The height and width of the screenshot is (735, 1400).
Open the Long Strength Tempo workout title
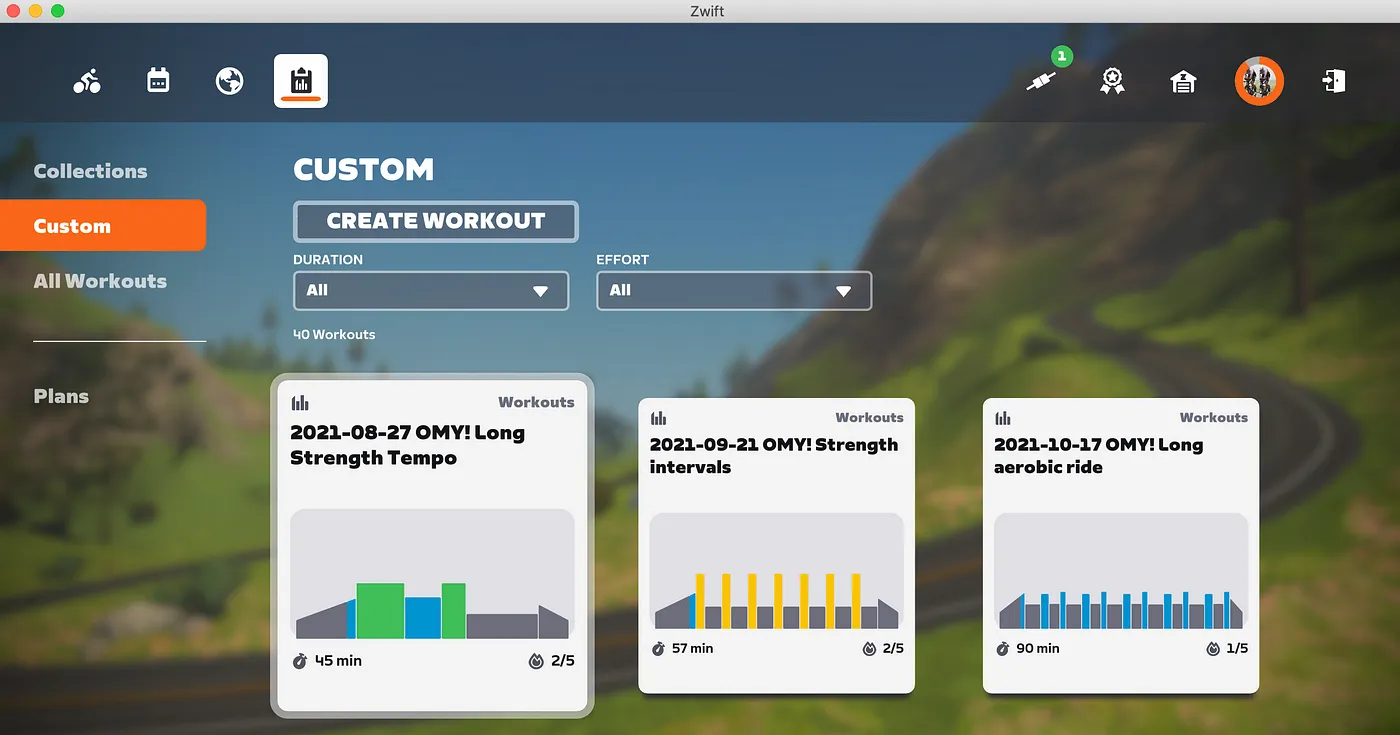click(x=408, y=445)
